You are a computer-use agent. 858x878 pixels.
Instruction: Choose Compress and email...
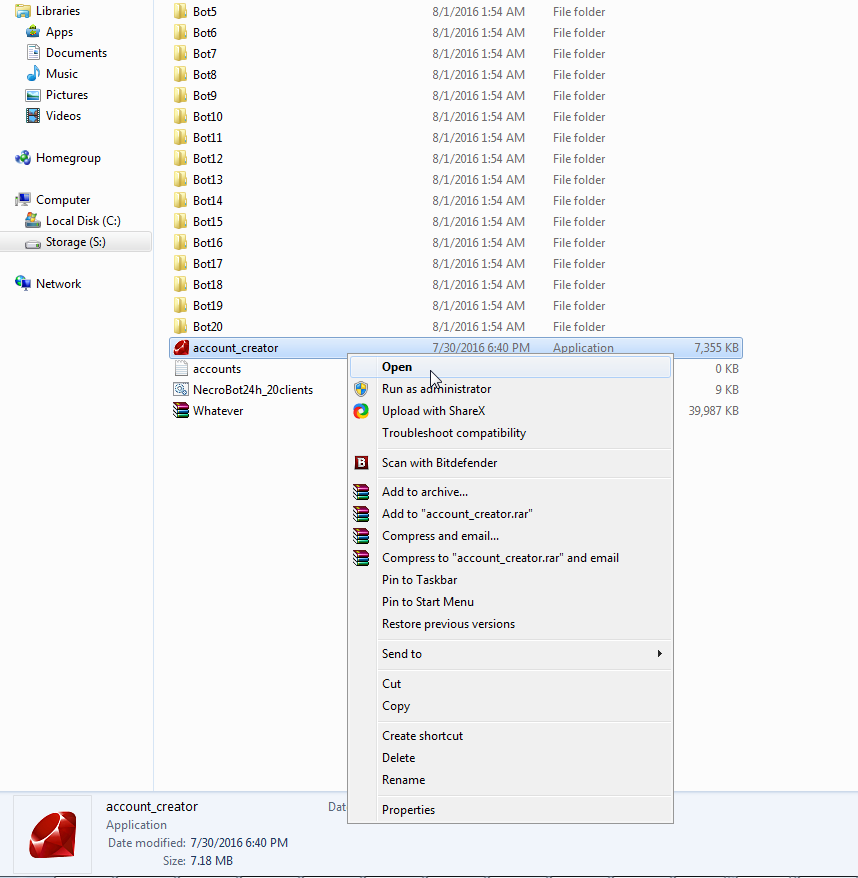(510, 536)
